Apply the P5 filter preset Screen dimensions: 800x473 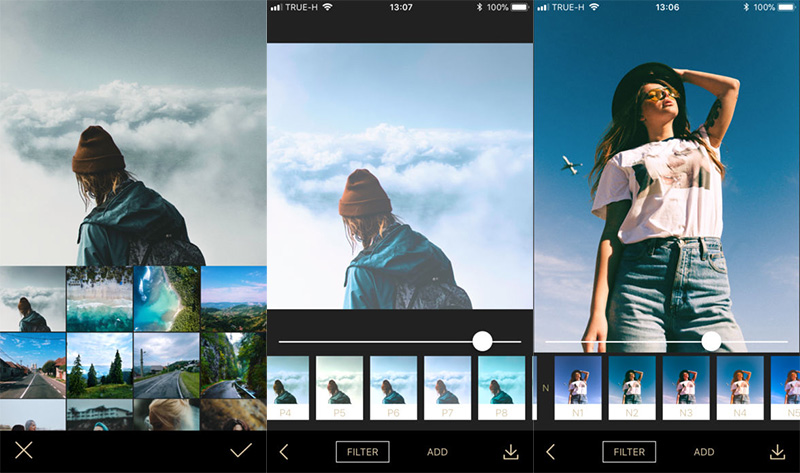point(340,387)
